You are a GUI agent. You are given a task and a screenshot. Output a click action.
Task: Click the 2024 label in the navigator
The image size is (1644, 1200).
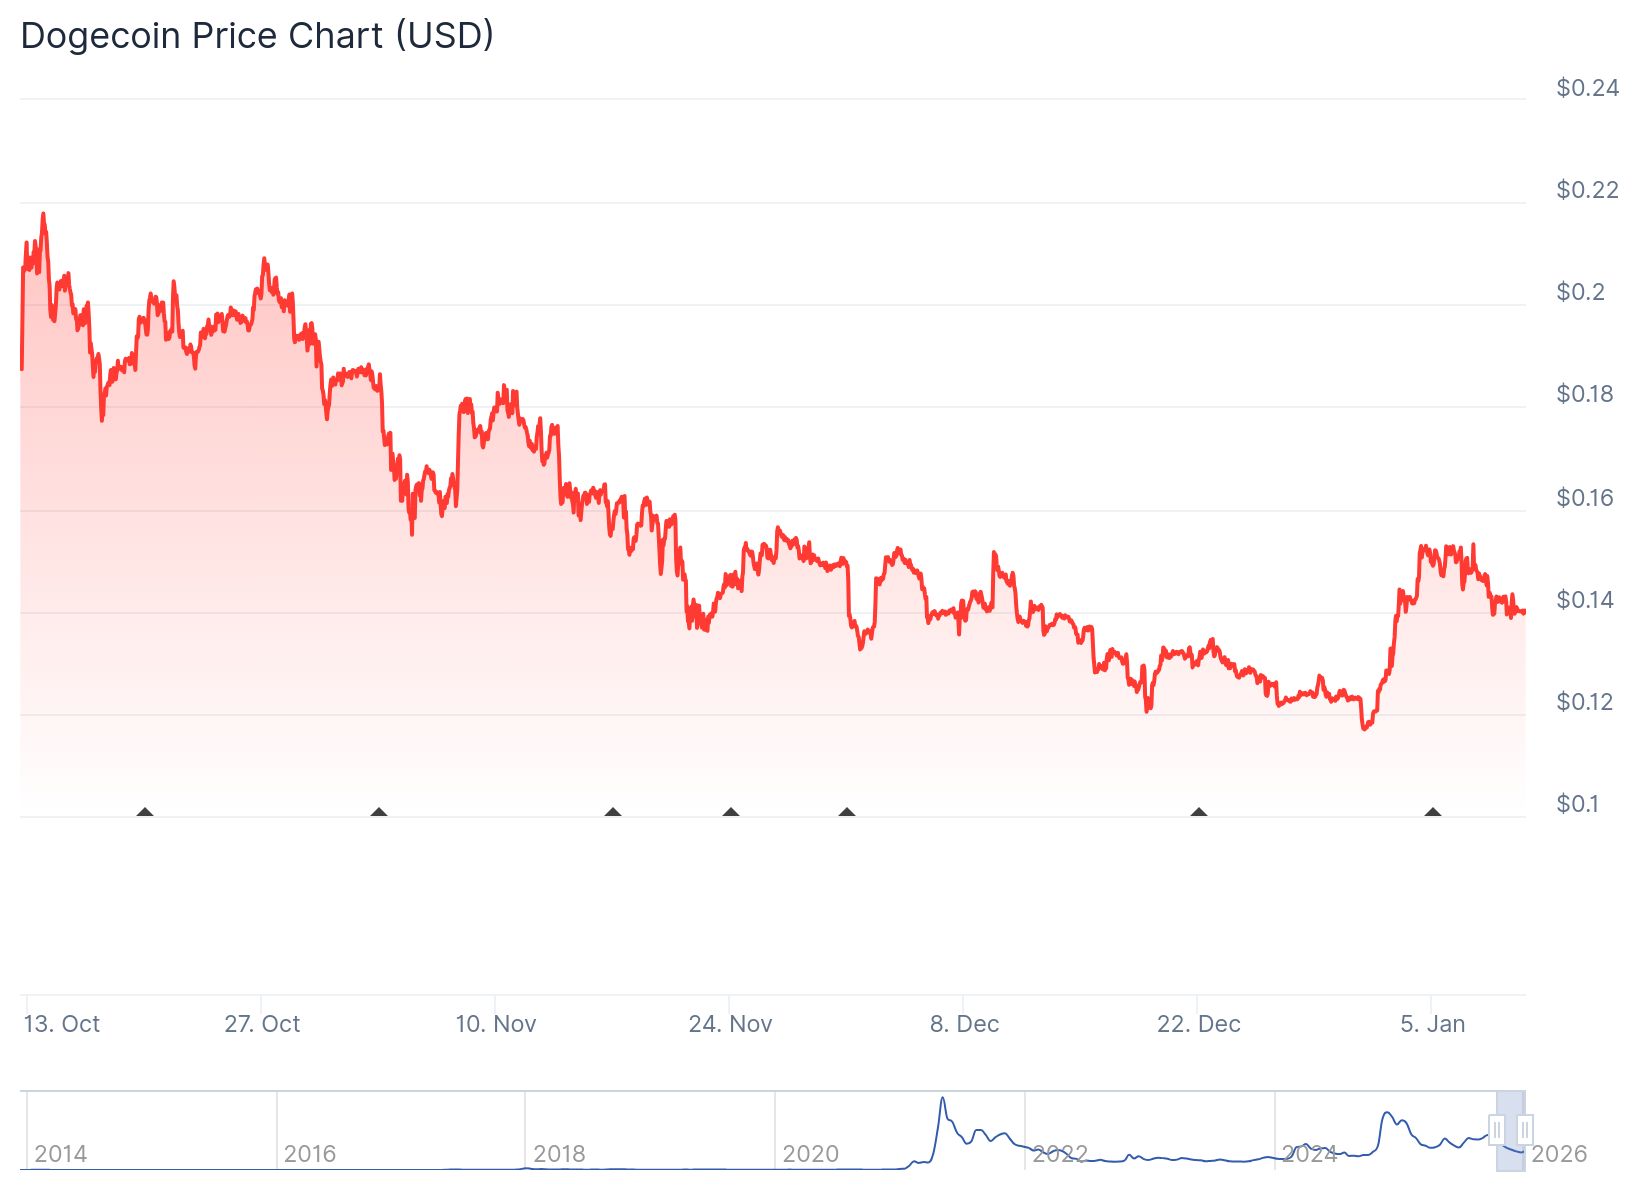(1311, 1153)
